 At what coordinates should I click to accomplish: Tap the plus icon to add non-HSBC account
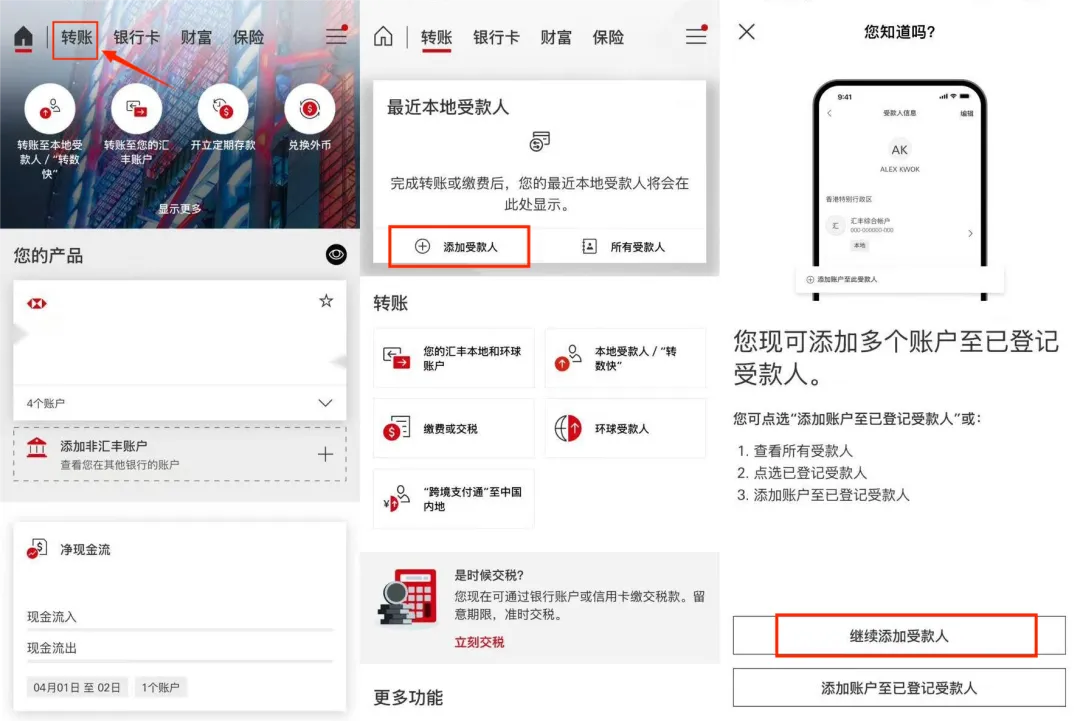(x=325, y=454)
